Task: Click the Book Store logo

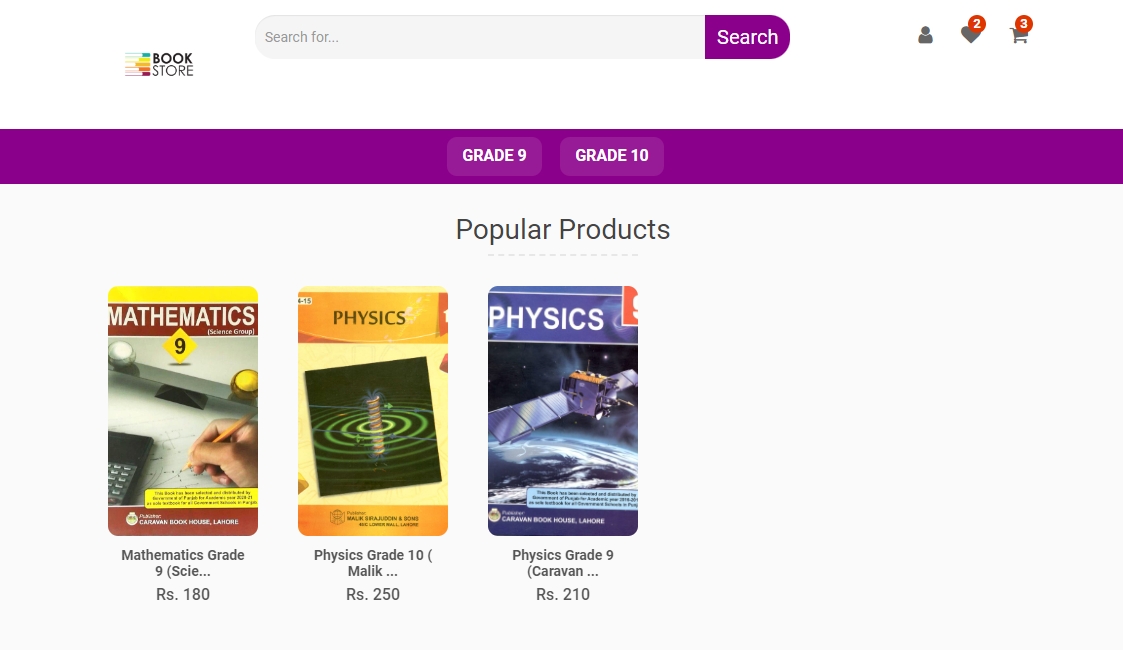Action: (159, 65)
